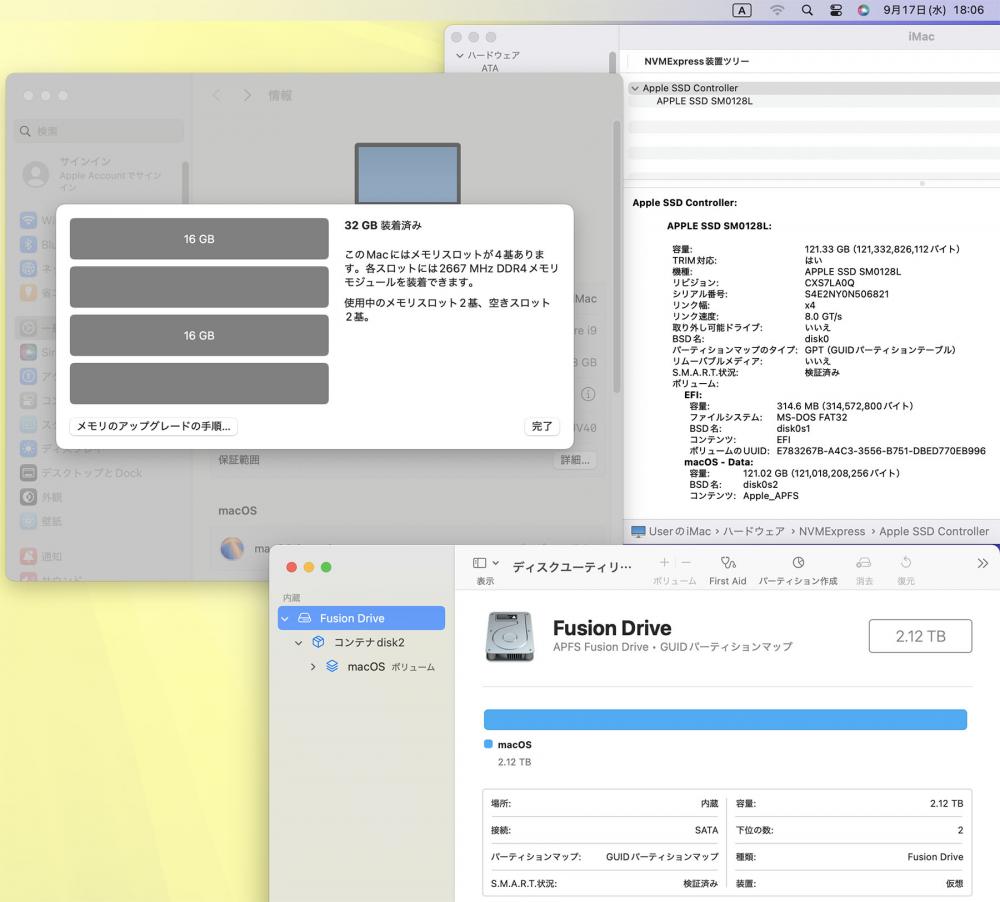Collapse the Apple SSD Controller disclosure triangle
Screen dimensions: 1000x902
(634, 88)
